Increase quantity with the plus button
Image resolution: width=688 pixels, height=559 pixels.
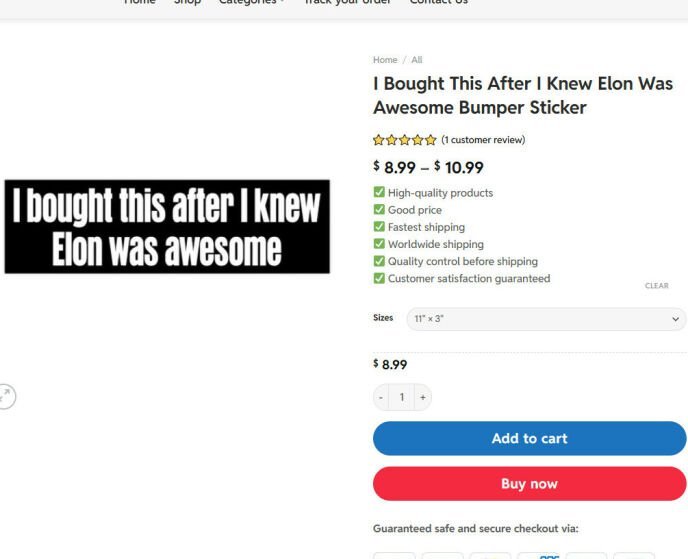(x=423, y=397)
